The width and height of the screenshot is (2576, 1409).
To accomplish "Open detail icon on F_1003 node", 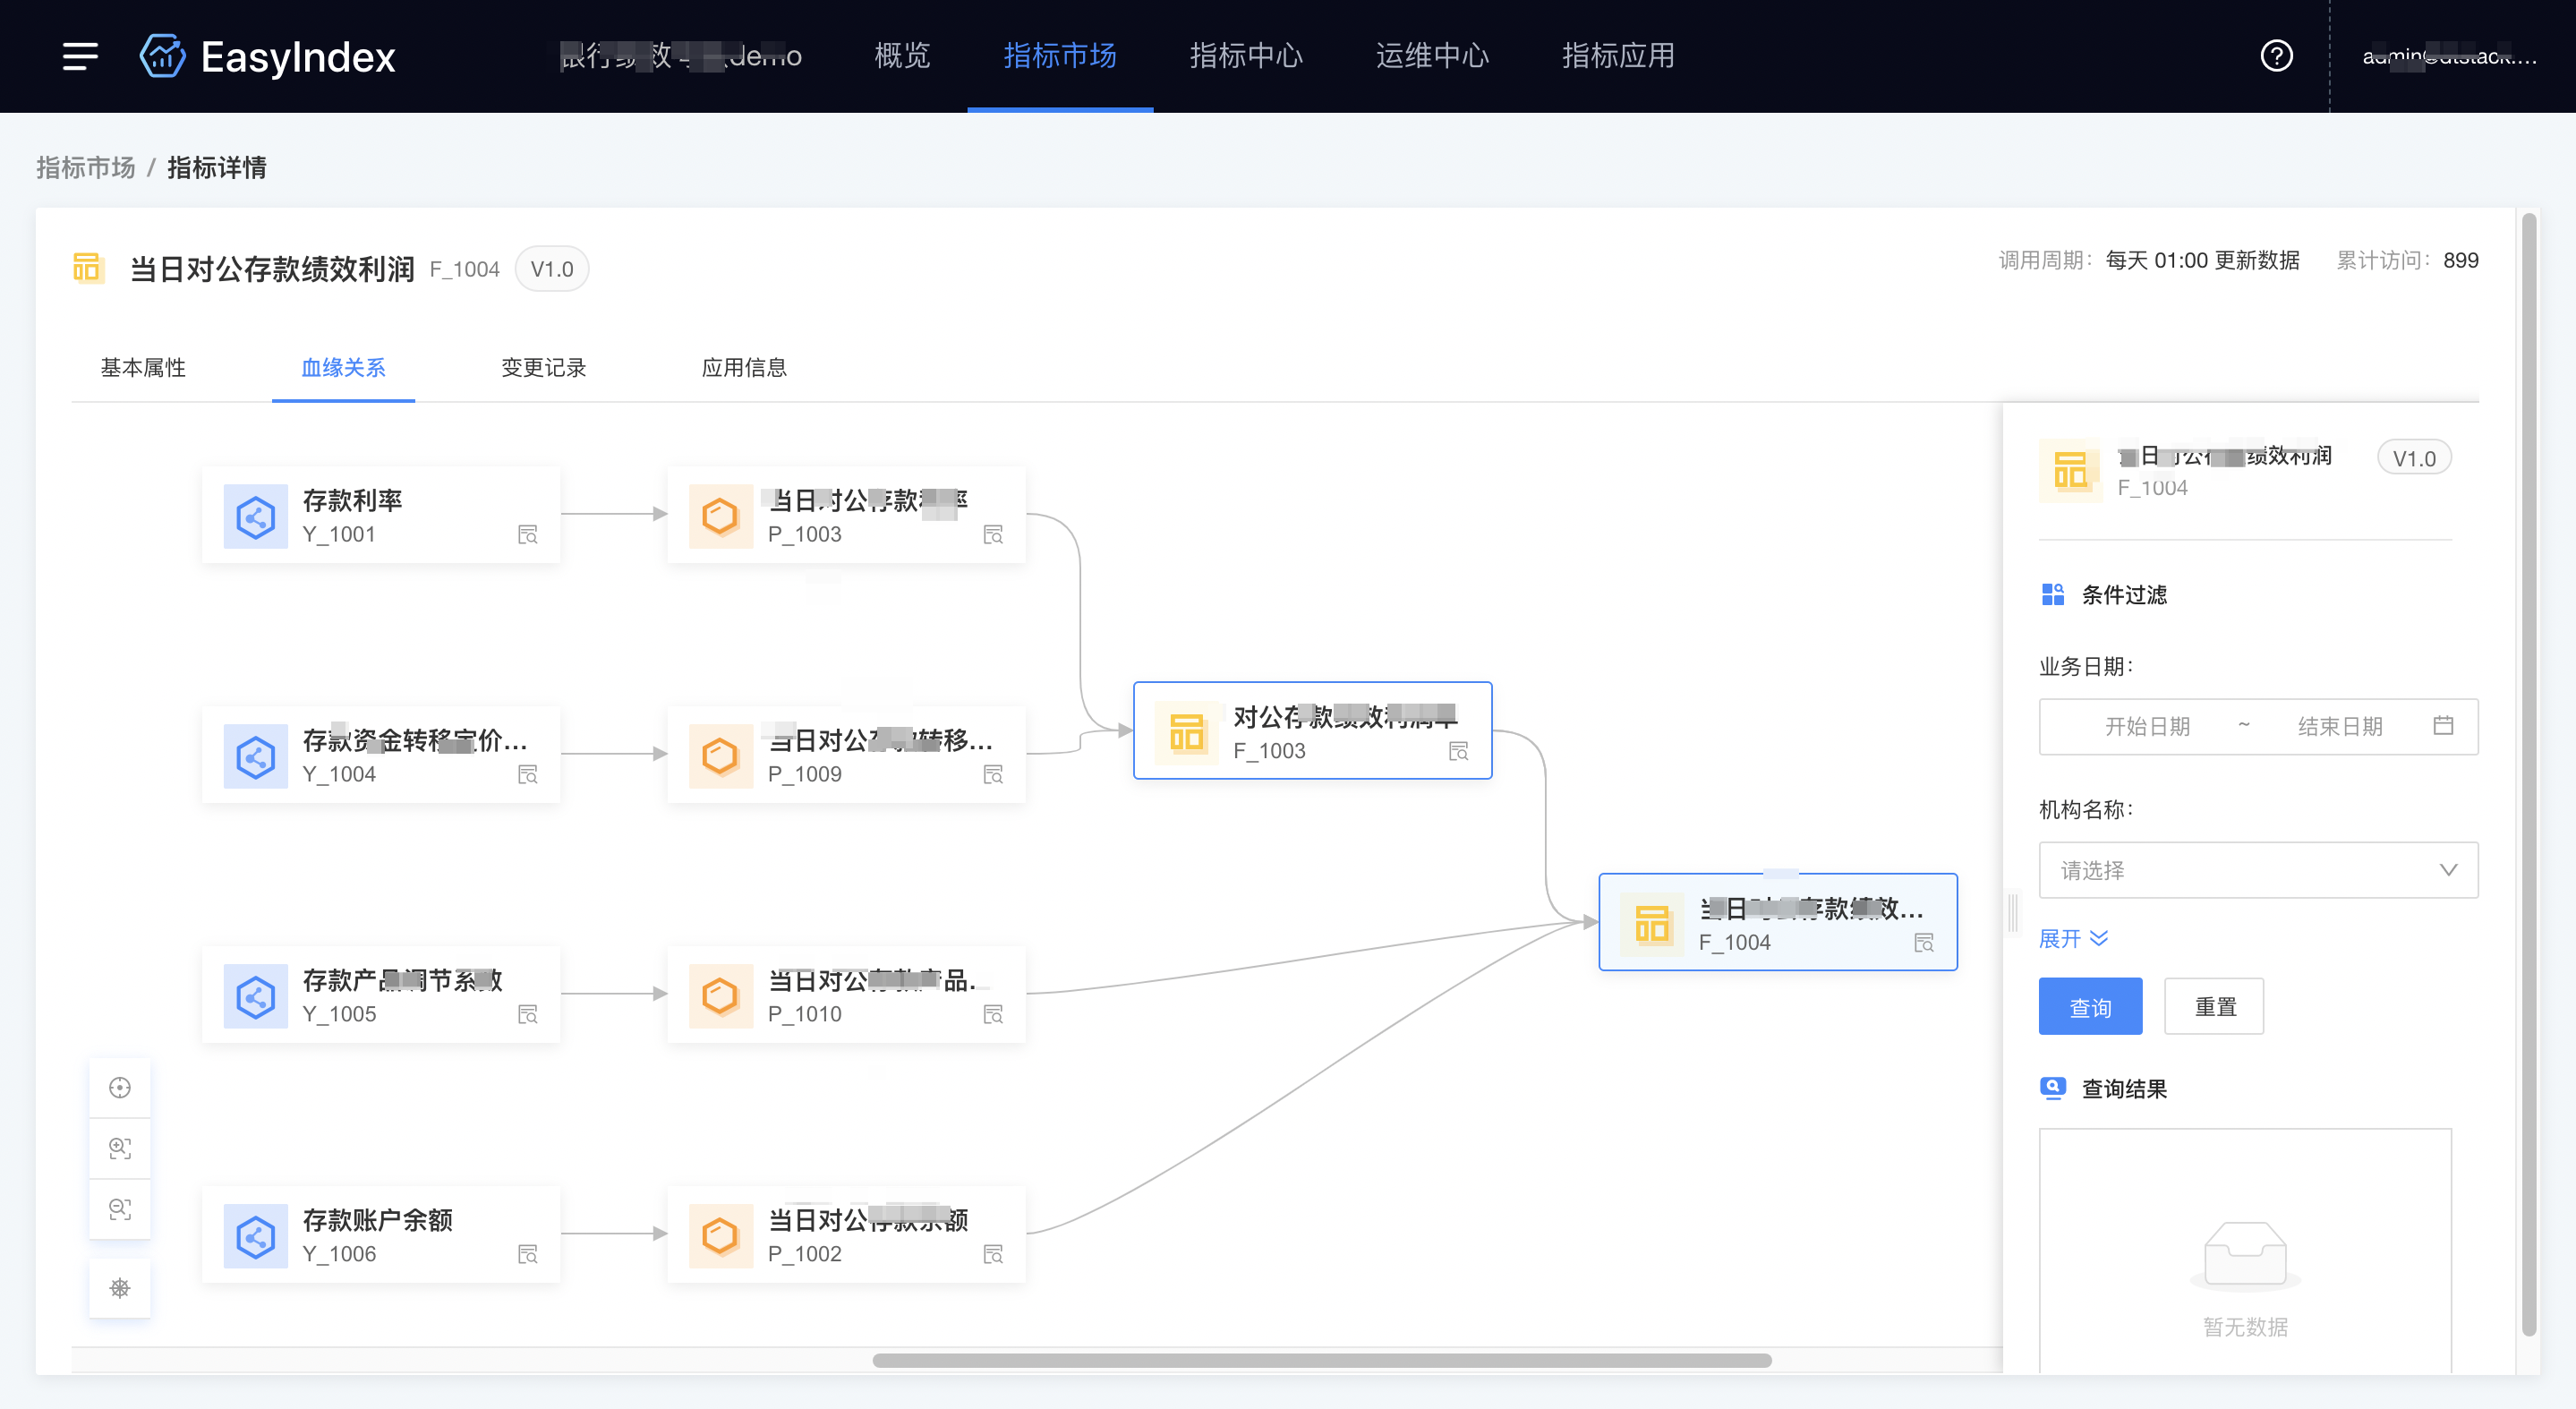I will [1459, 751].
